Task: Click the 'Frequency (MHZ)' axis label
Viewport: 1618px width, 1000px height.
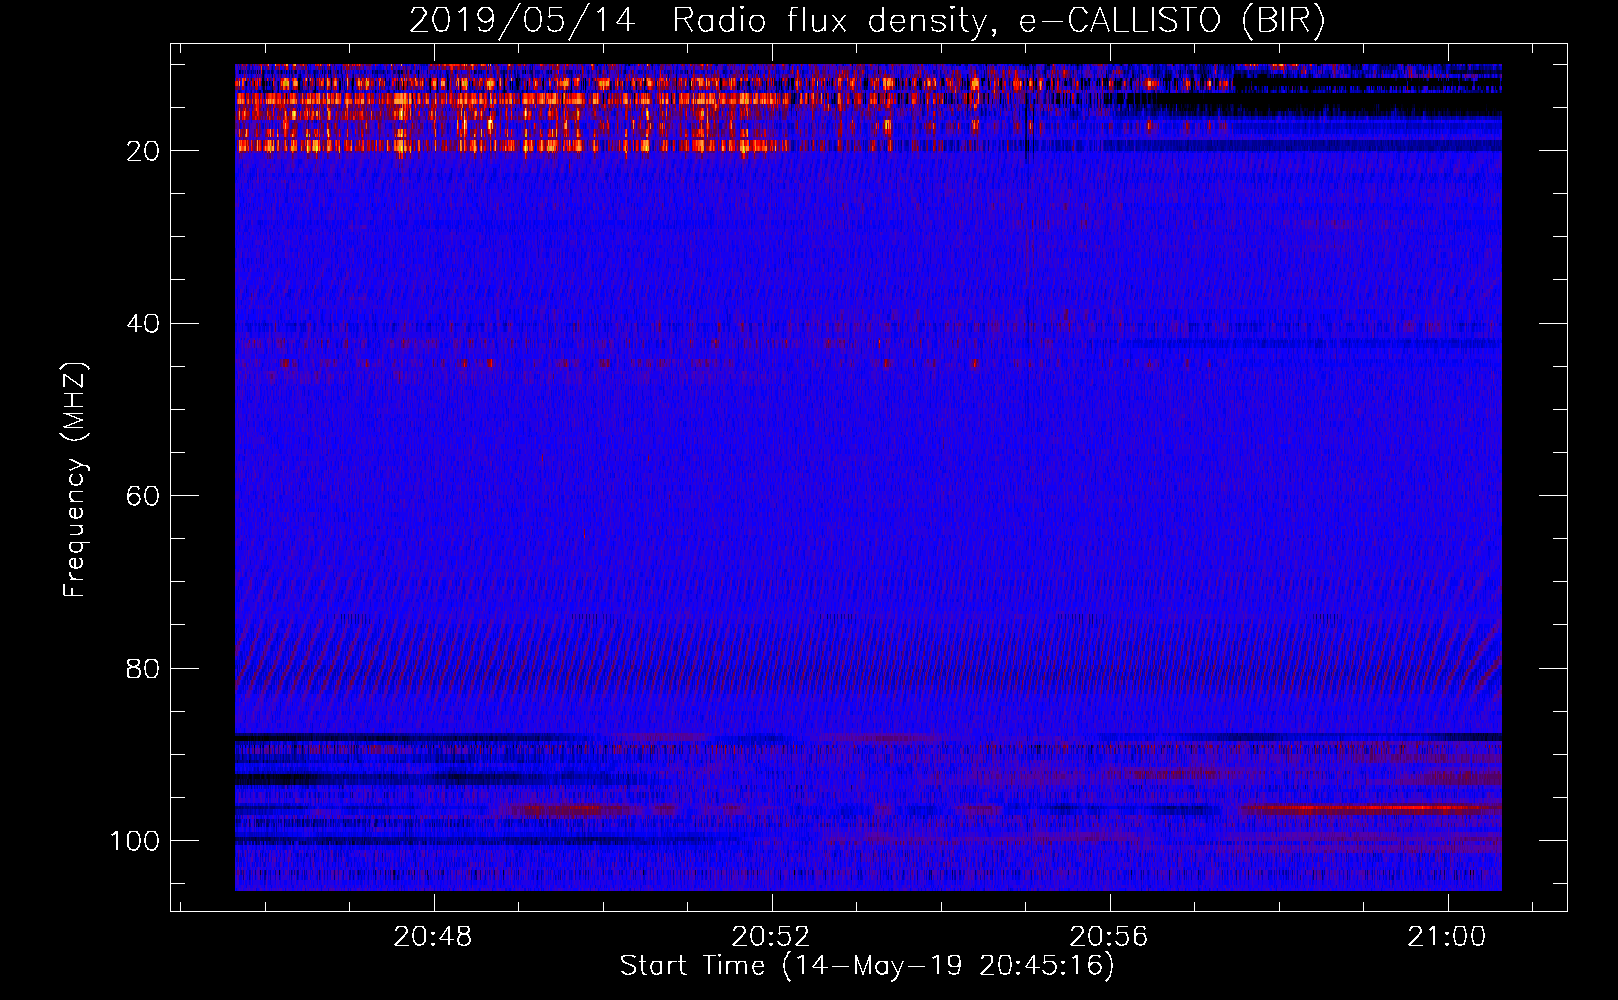Action: point(75,480)
